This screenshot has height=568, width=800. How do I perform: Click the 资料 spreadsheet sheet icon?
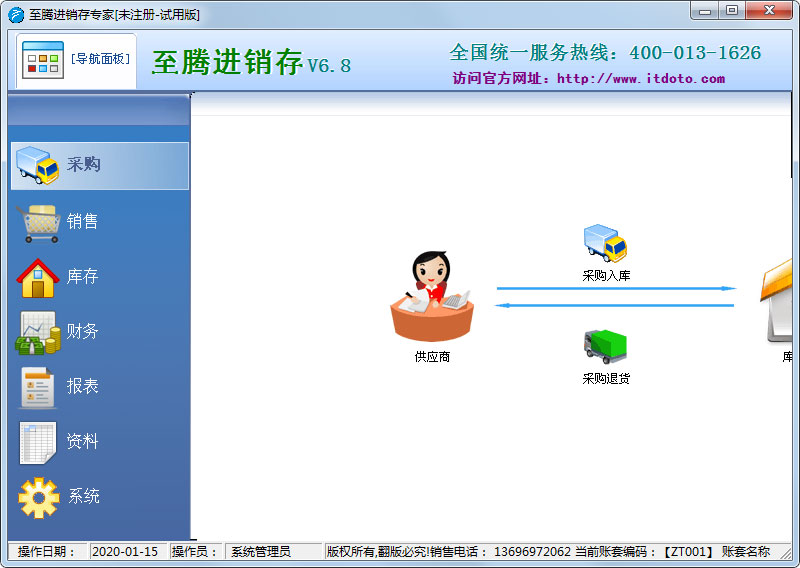click(x=38, y=443)
